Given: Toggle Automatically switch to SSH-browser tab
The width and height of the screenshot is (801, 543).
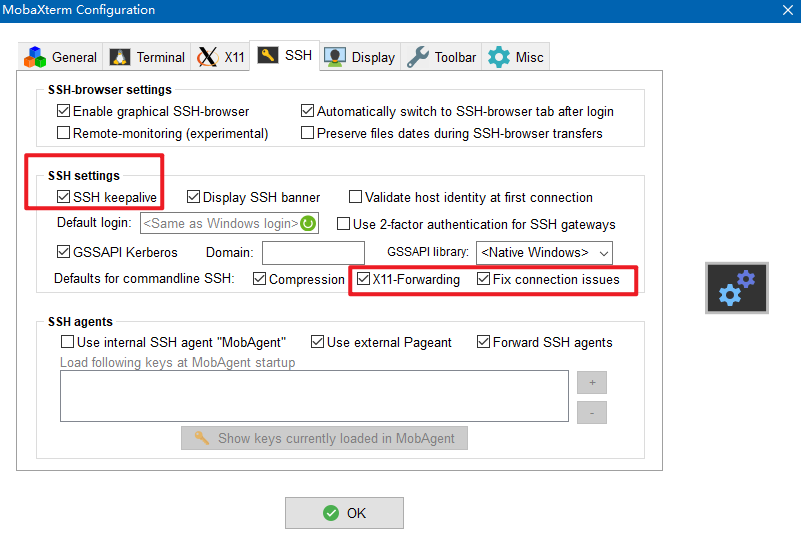Looking at the screenshot, I should [x=307, y=111].
